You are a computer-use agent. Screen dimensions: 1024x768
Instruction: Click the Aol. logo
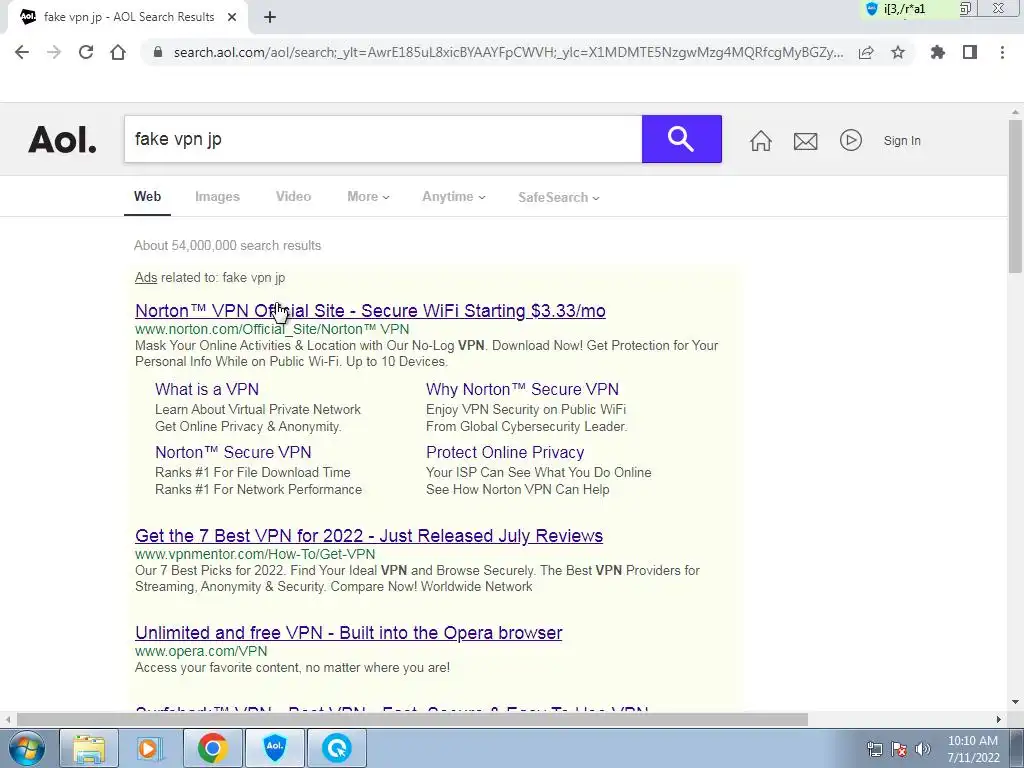click(62, 140)
